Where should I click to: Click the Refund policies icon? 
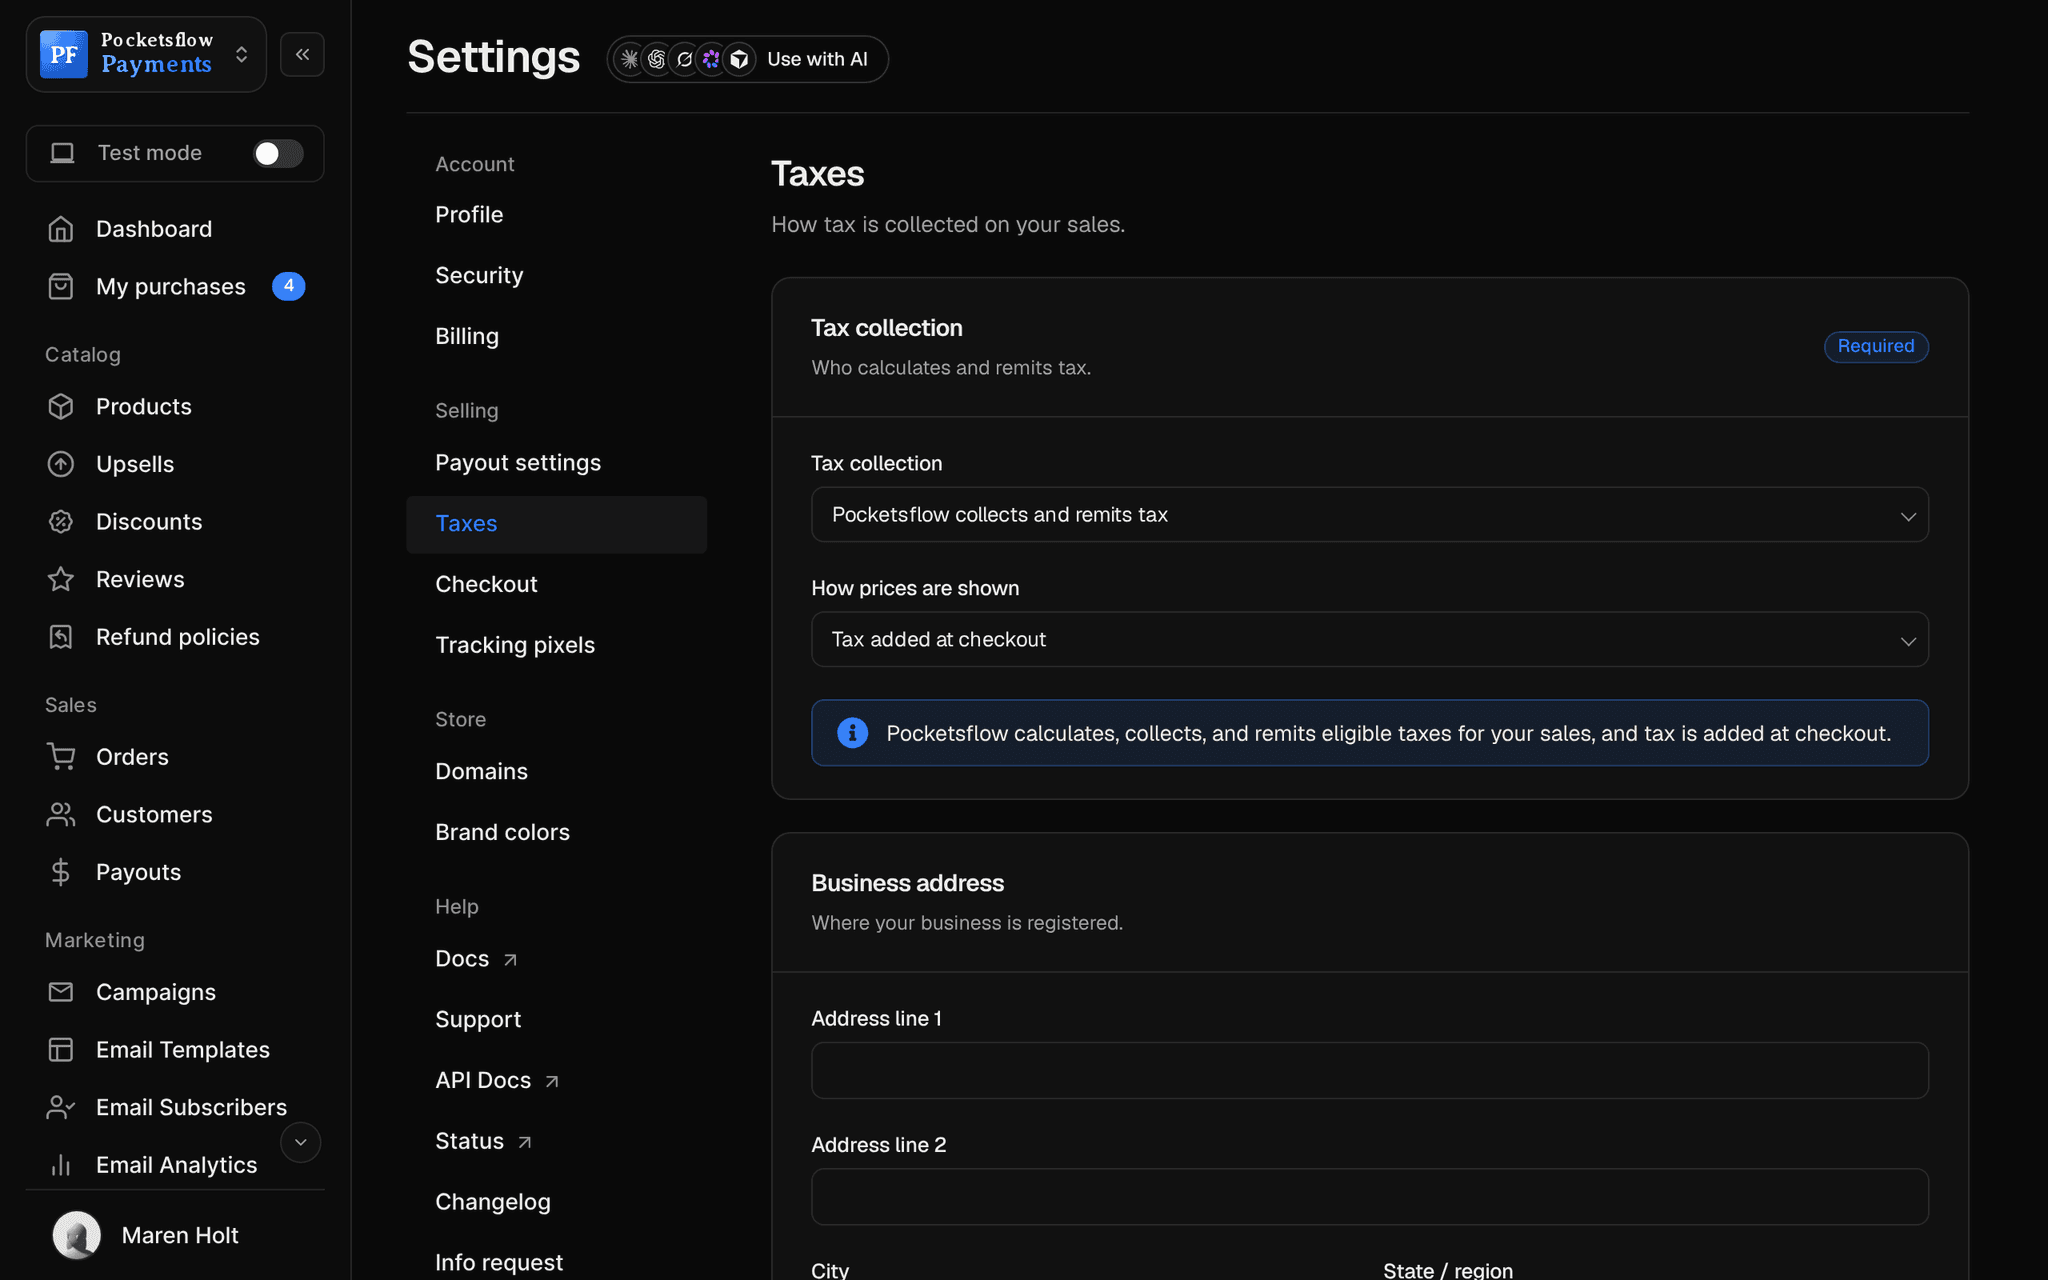point(61,637)
